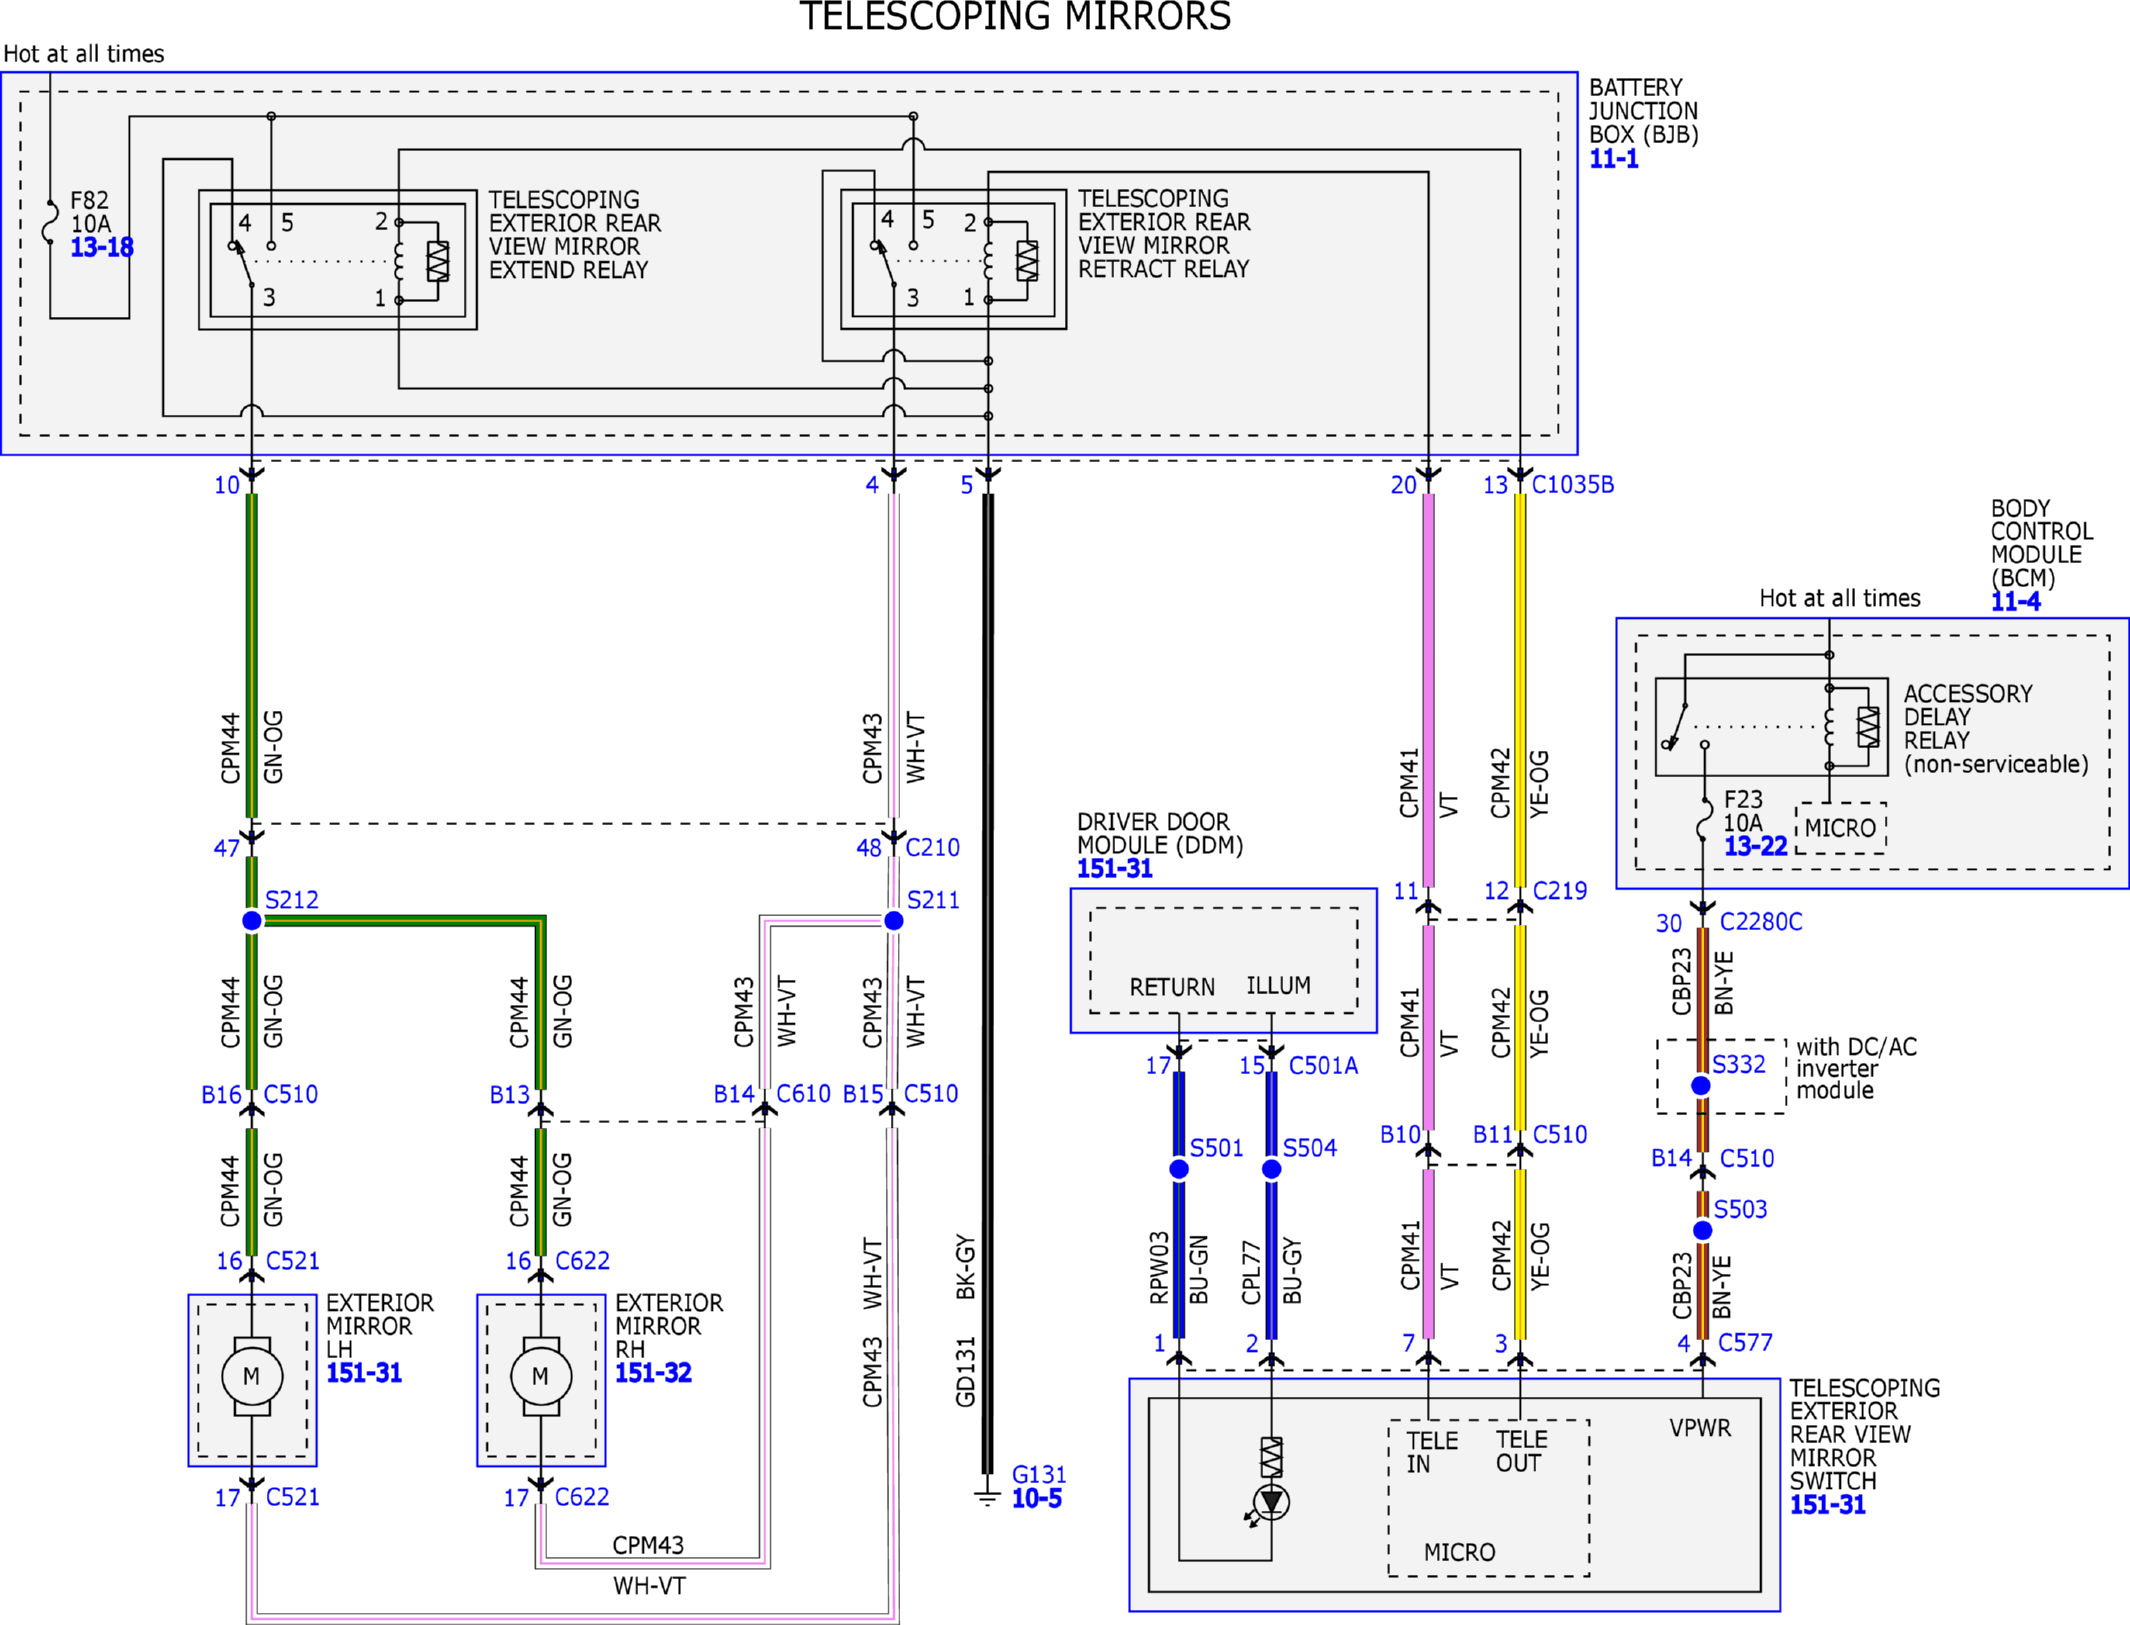Click the C210 connector label
This screenshot has height=1625, width=2130.
coord(932,847)
